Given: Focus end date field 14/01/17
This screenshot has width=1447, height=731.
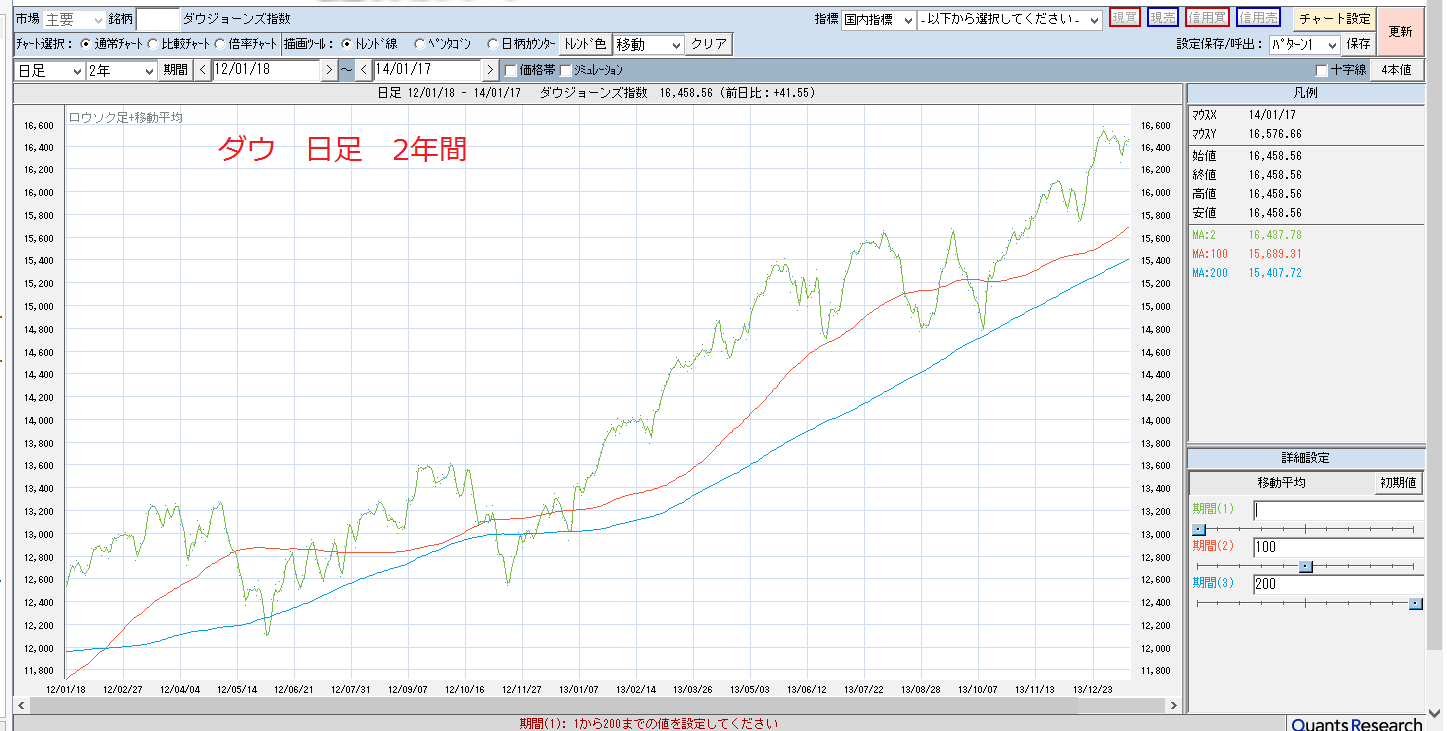Looking at the screenshot, I should (427, 70).
